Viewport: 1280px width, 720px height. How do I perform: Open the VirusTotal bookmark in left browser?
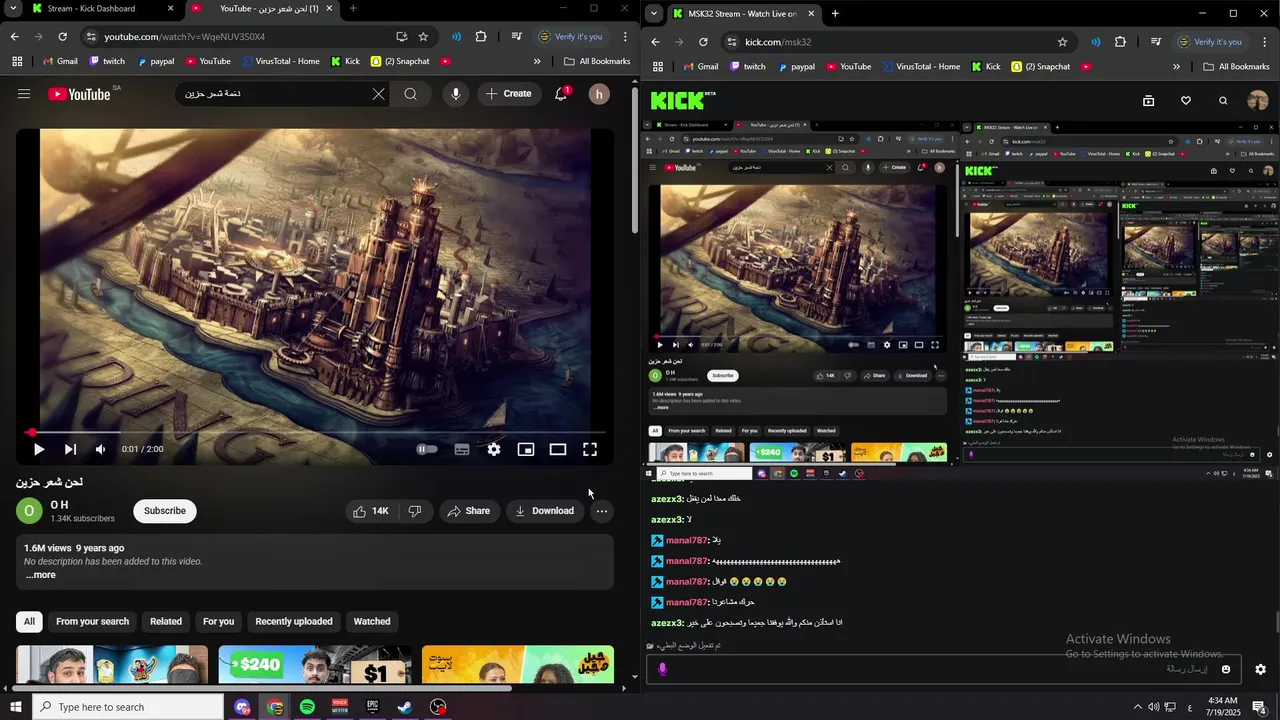[x=279, y=61]
